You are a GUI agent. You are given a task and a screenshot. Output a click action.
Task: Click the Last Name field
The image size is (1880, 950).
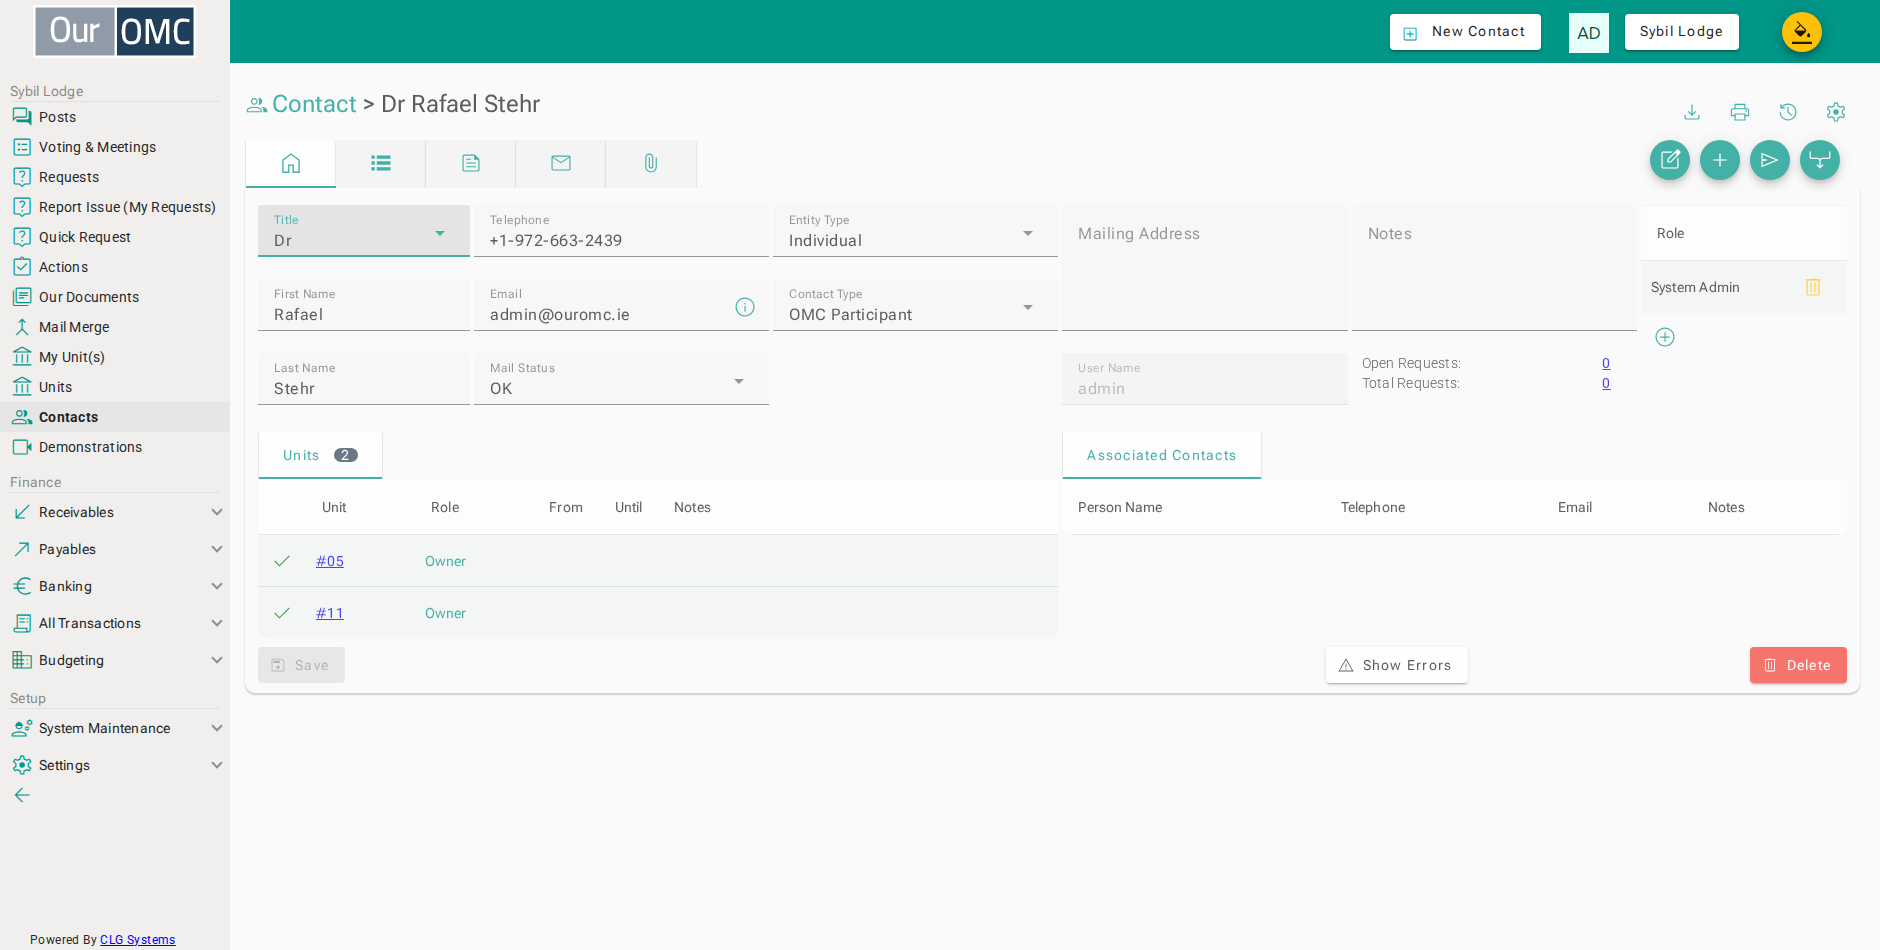point(364,379)
